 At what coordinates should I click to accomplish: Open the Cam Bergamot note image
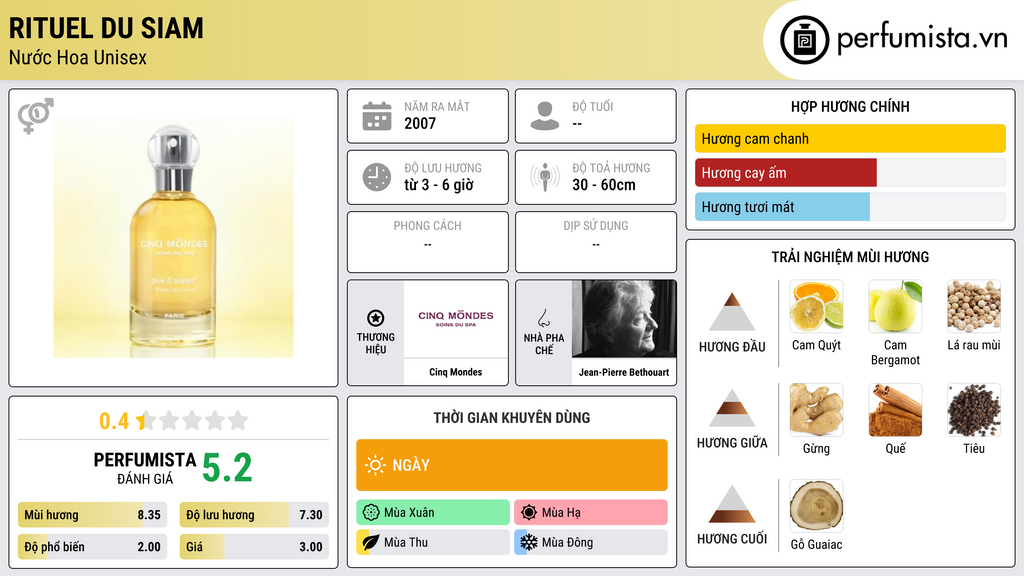(x=895, y=306)
